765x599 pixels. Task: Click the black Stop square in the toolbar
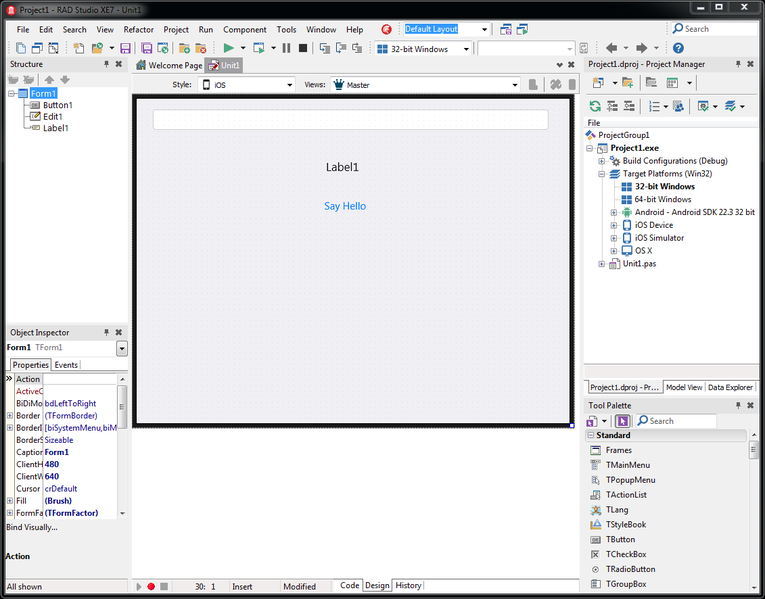point(303,48)
